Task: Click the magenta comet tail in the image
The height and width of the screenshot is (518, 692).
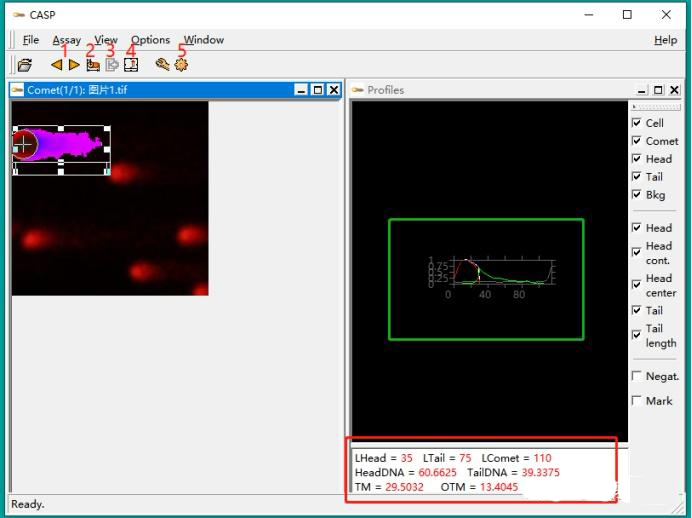Action: tap(68, 144)
